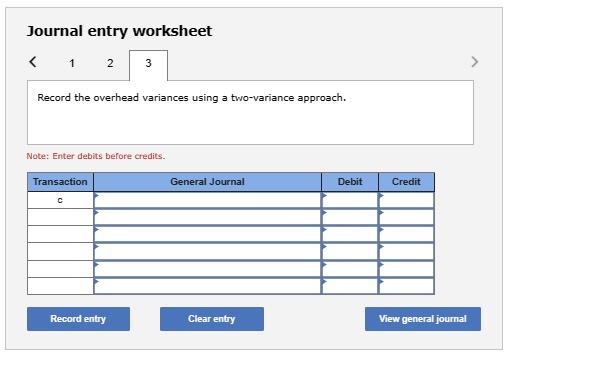
Task: Click Credit field in last row
Action: pyautogui.click(x=406, y=286)
